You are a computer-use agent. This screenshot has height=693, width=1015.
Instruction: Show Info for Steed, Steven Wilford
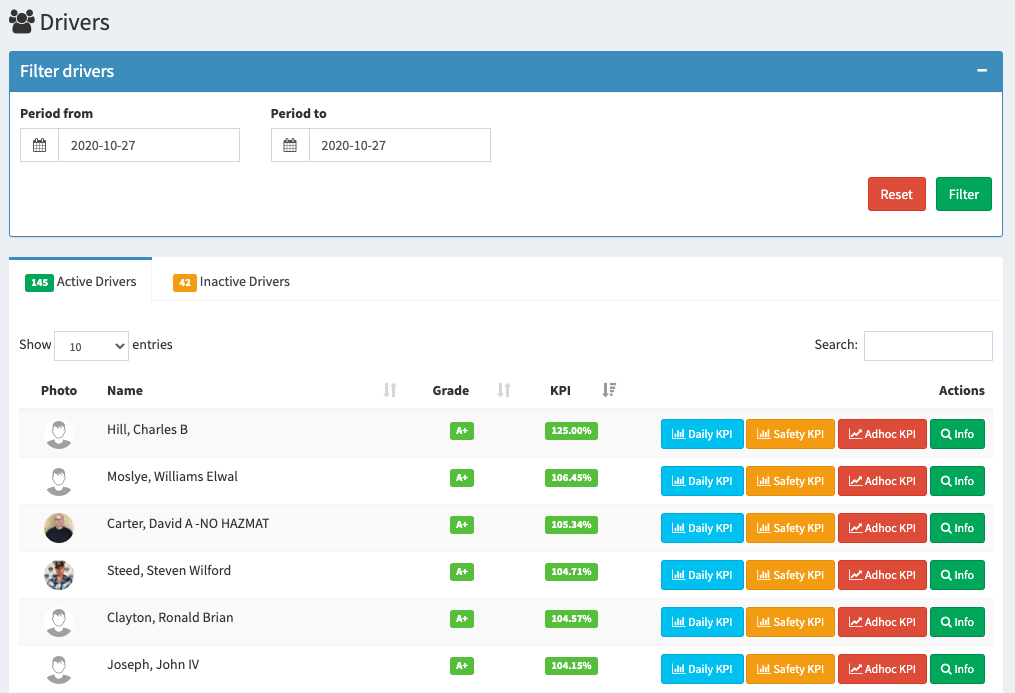click(957, 575)
